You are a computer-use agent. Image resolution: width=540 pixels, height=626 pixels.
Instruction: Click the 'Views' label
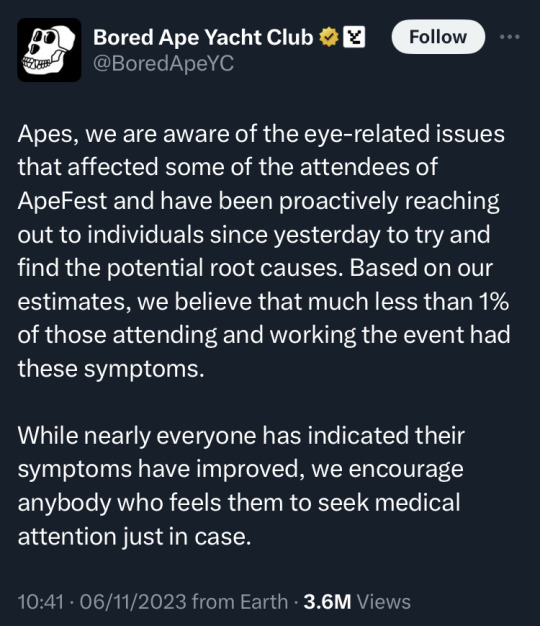pos(384,602)
